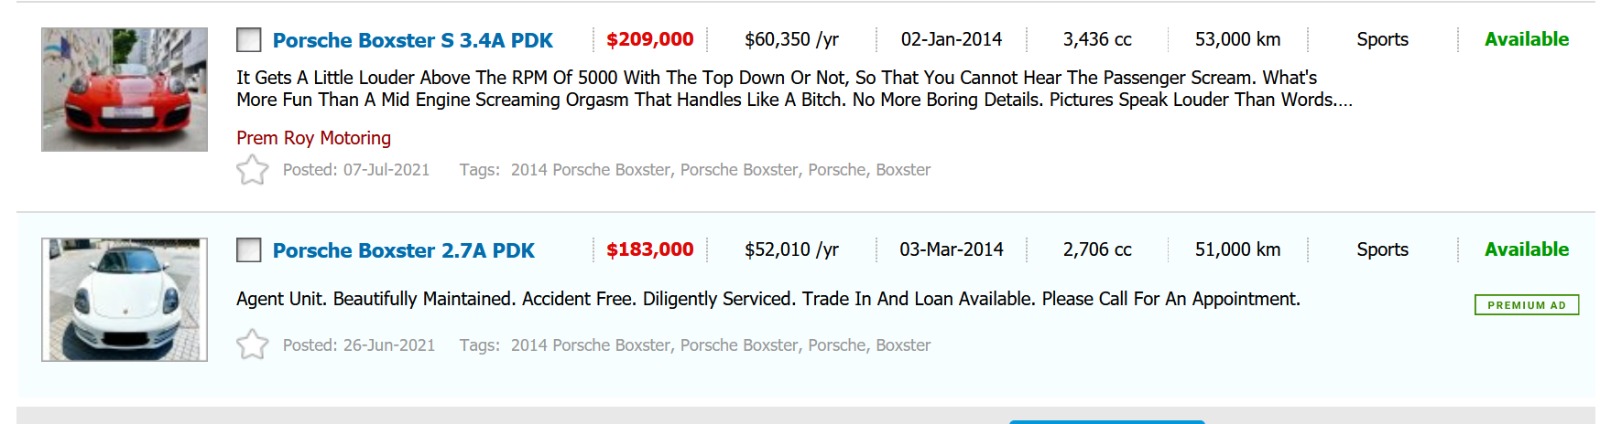Click the $60,350 /yr depreciation value
The width and height of the screenshot is (1600, 424).
coord(791,40)
